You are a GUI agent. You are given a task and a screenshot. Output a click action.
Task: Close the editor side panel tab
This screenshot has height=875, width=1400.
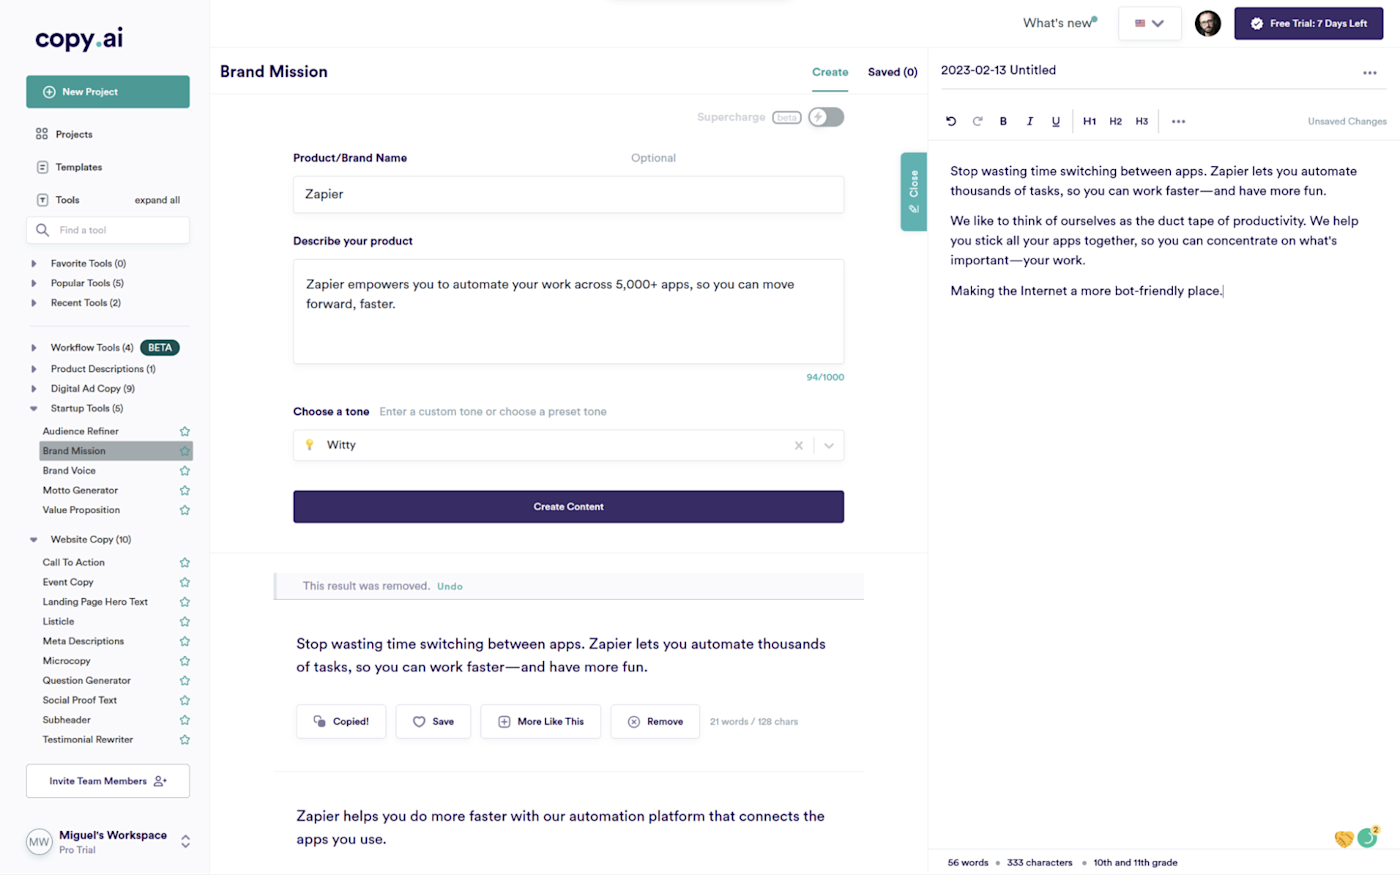point(913,192)
